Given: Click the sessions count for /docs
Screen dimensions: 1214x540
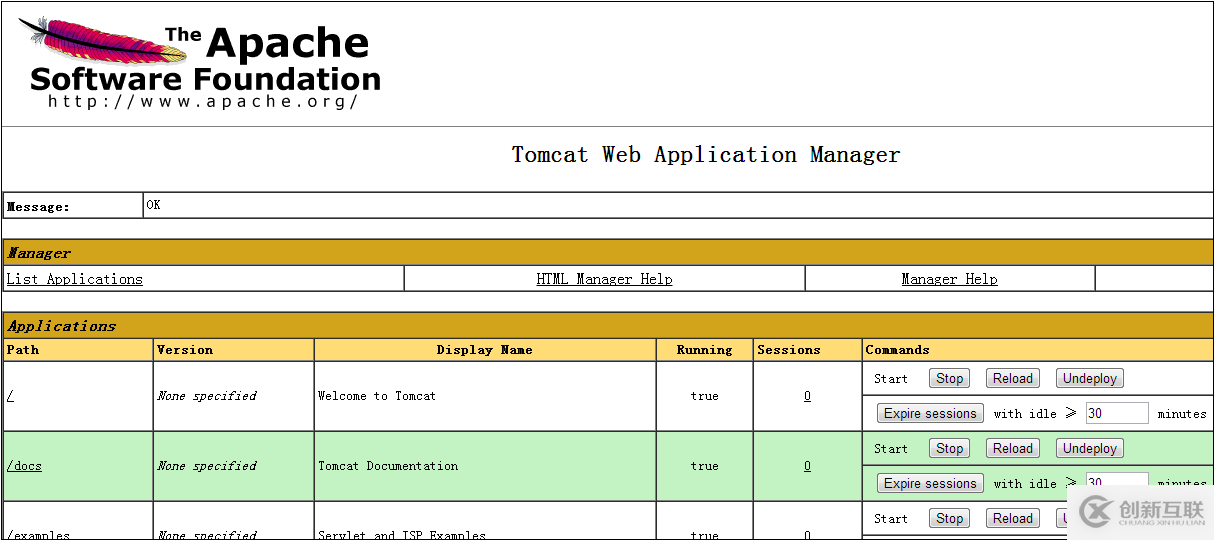Looking at the screenshot, I should (807, 466).
